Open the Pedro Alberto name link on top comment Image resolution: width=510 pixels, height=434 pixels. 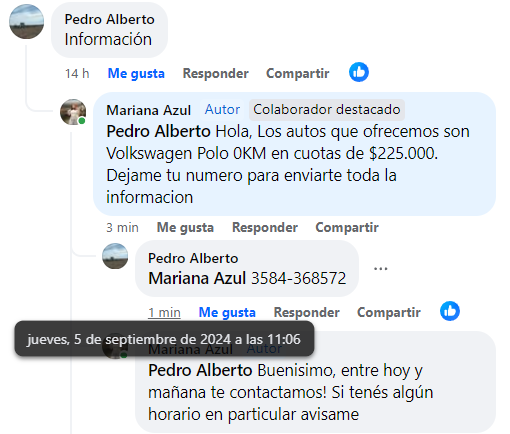pos(109,19)
